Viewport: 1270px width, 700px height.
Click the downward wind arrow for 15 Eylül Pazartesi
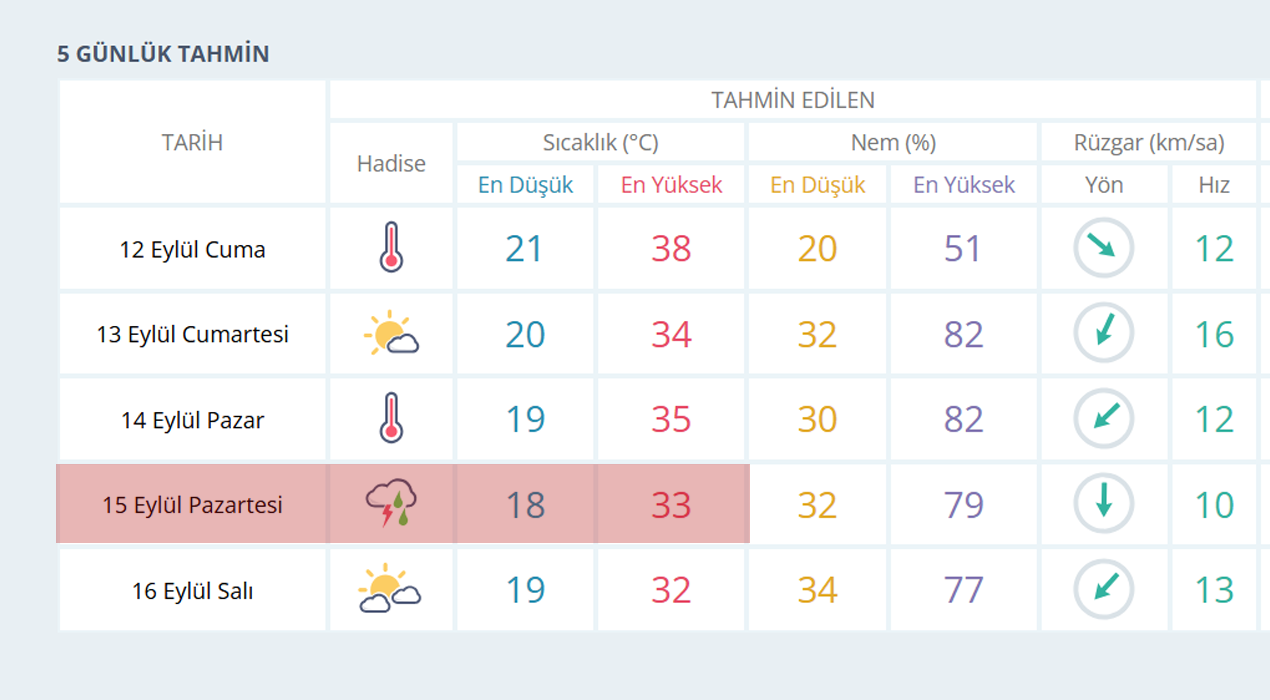[x=1103, y=504]
